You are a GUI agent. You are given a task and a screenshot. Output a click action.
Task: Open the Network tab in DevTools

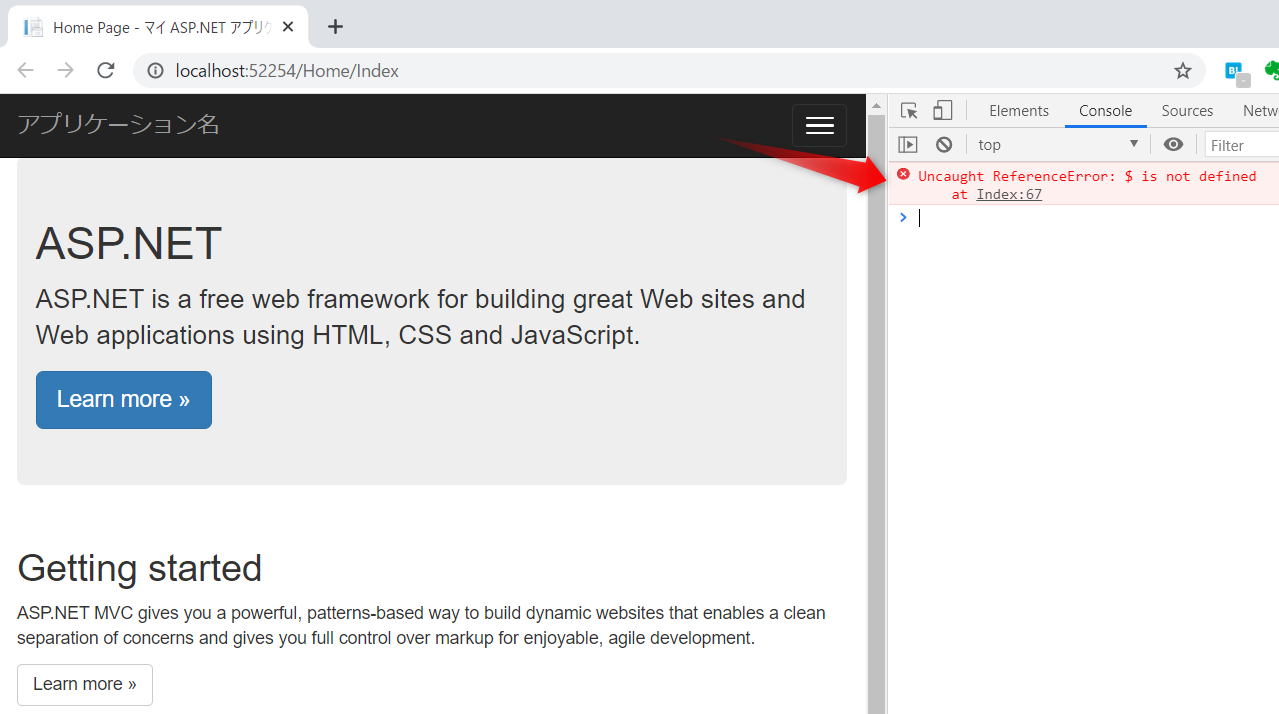pos(1260,111)
